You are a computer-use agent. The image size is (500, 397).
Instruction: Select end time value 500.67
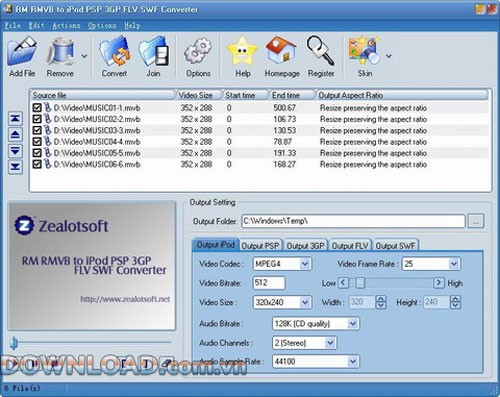tap(284, 108)
